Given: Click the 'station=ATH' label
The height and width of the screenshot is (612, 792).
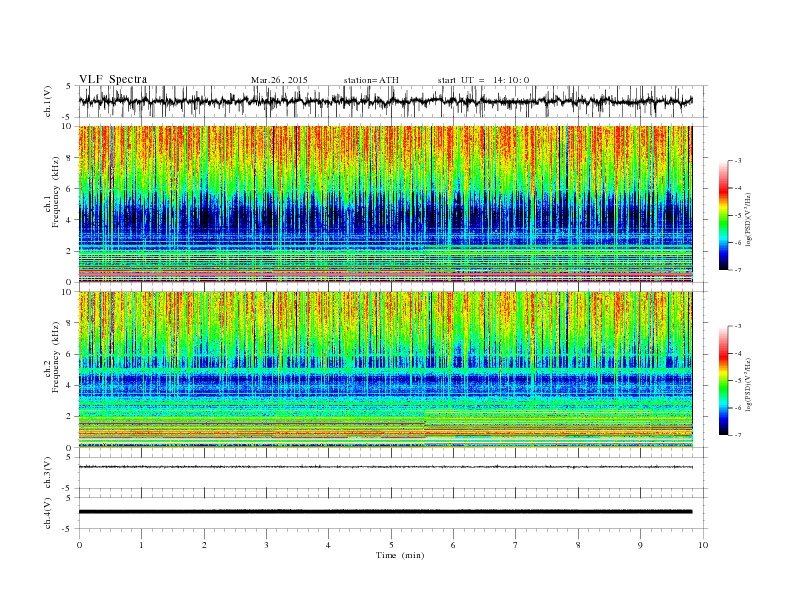Looking at the screenshot, I should 371,80.
